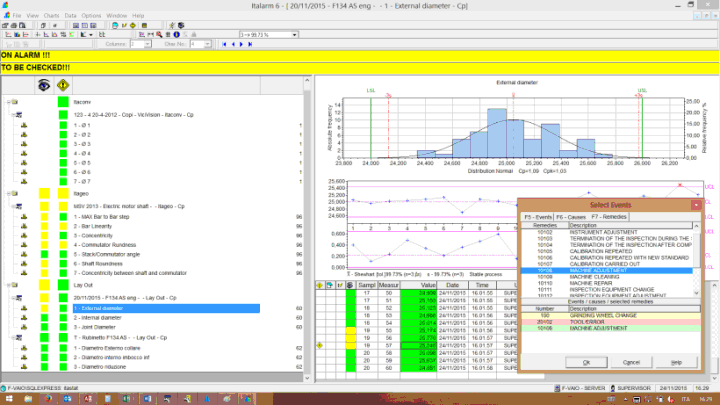
Task: Click the yellow diamond alarm icon in the top toolbar
Action: tap(133, 25)
